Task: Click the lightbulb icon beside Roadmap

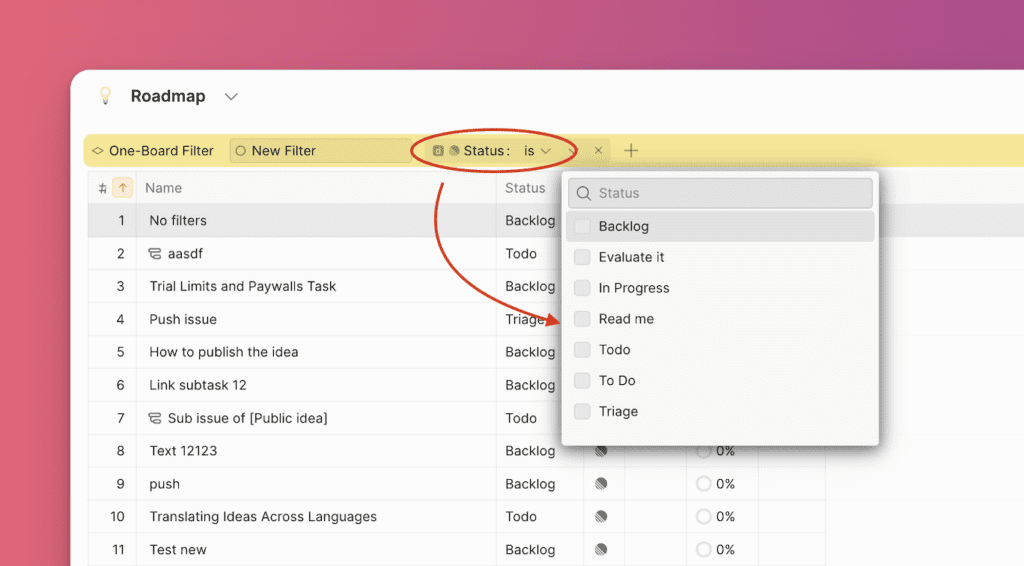Action: coord(104,96)
